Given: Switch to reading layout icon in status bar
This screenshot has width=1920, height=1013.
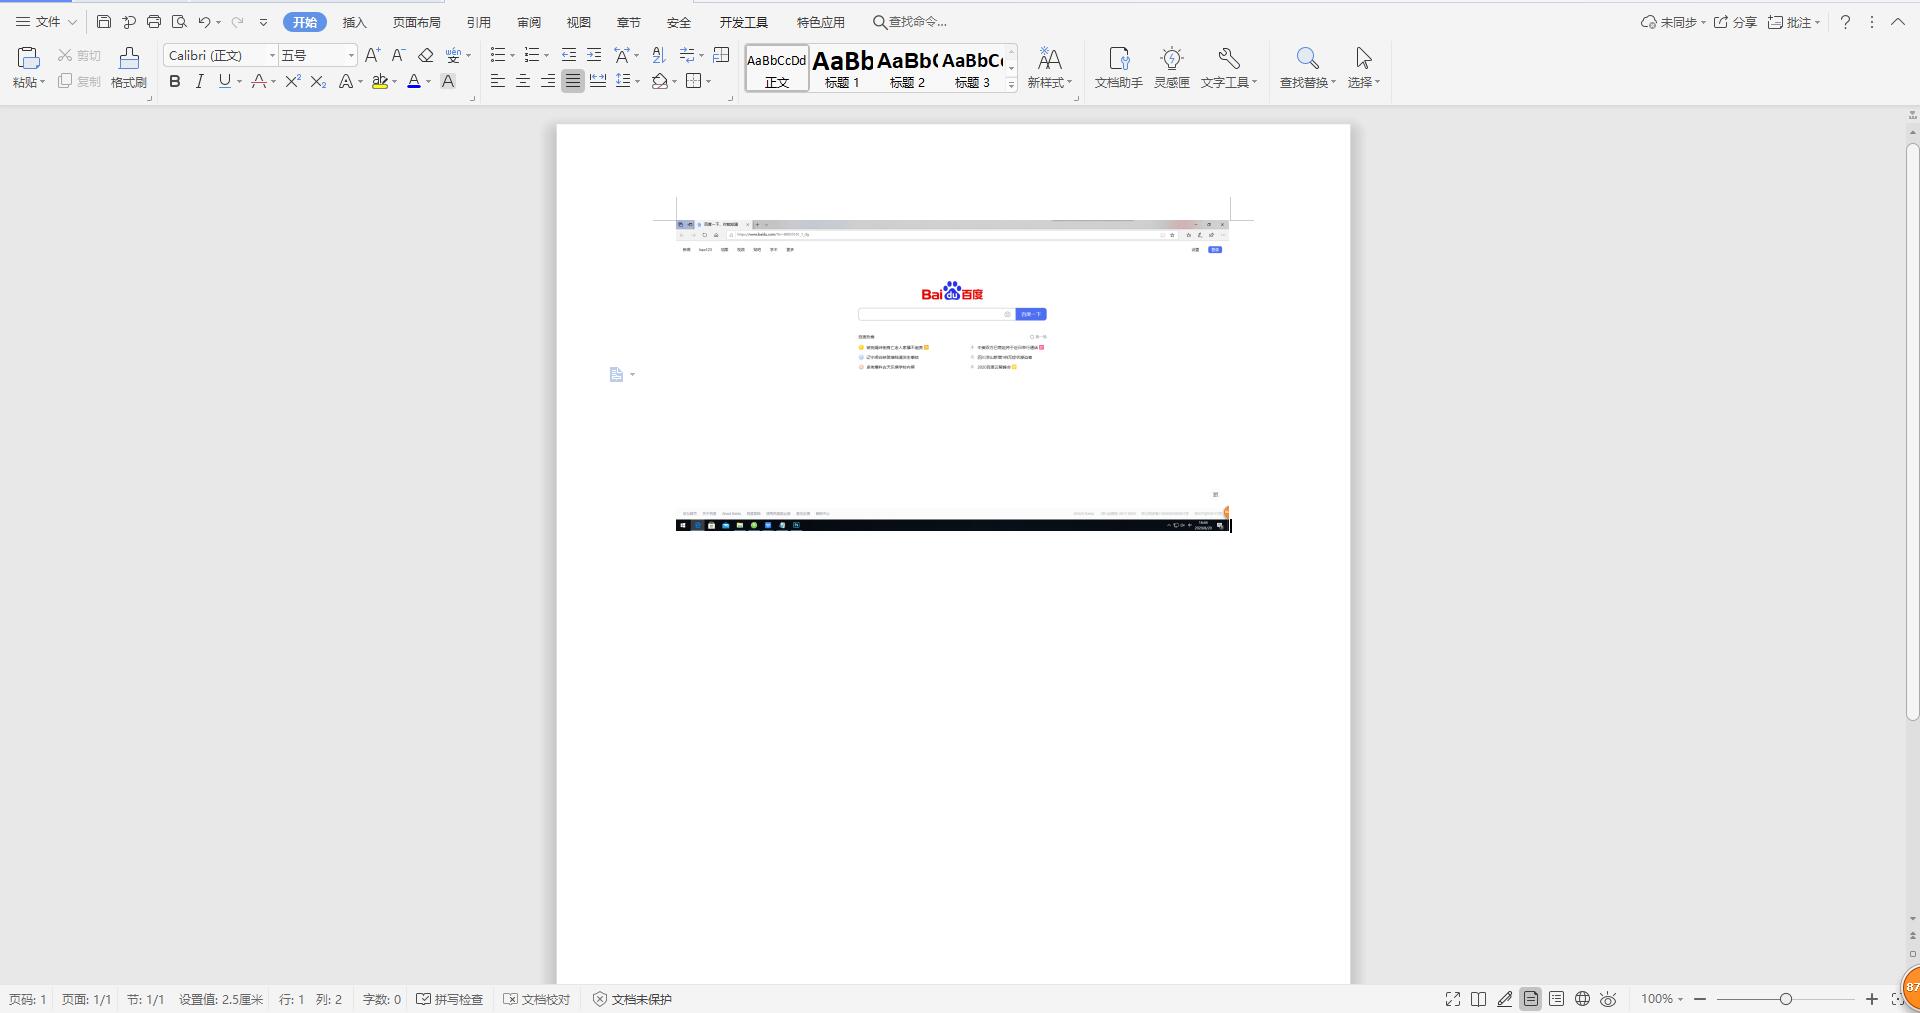Looking at the screenshot, I should click(x=1478, y=999).
